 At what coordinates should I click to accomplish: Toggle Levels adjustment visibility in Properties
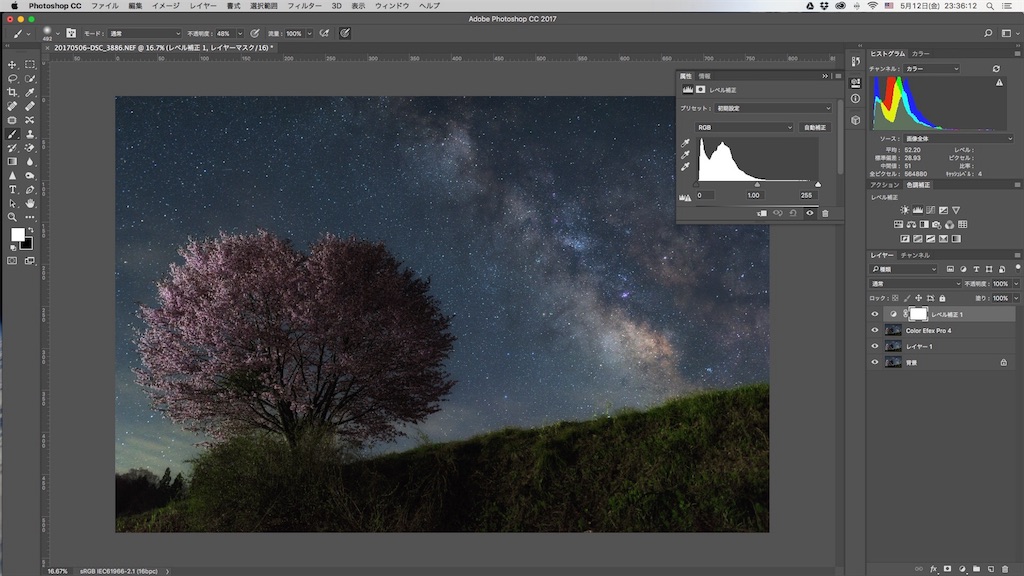point(810,214)
